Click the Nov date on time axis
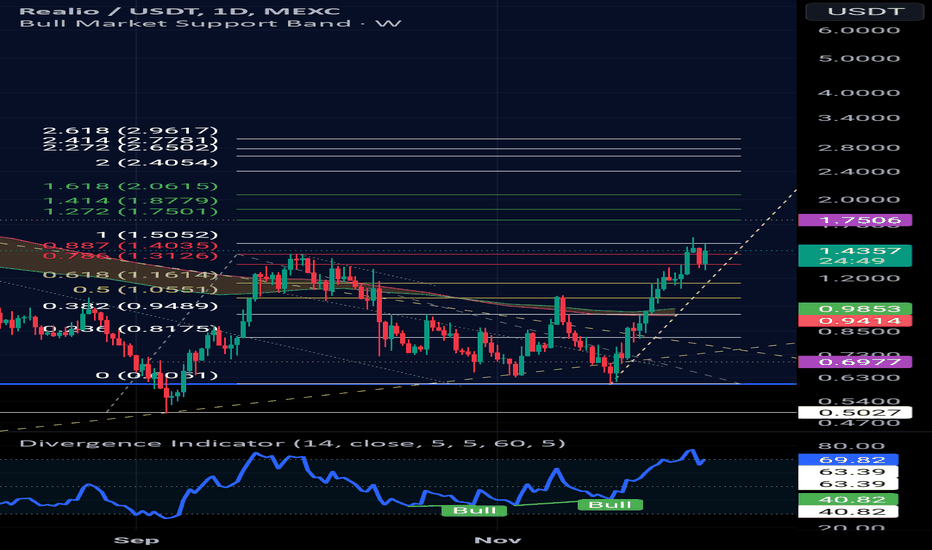The width and height of the screenshot is (932, 550). (498, 540)
